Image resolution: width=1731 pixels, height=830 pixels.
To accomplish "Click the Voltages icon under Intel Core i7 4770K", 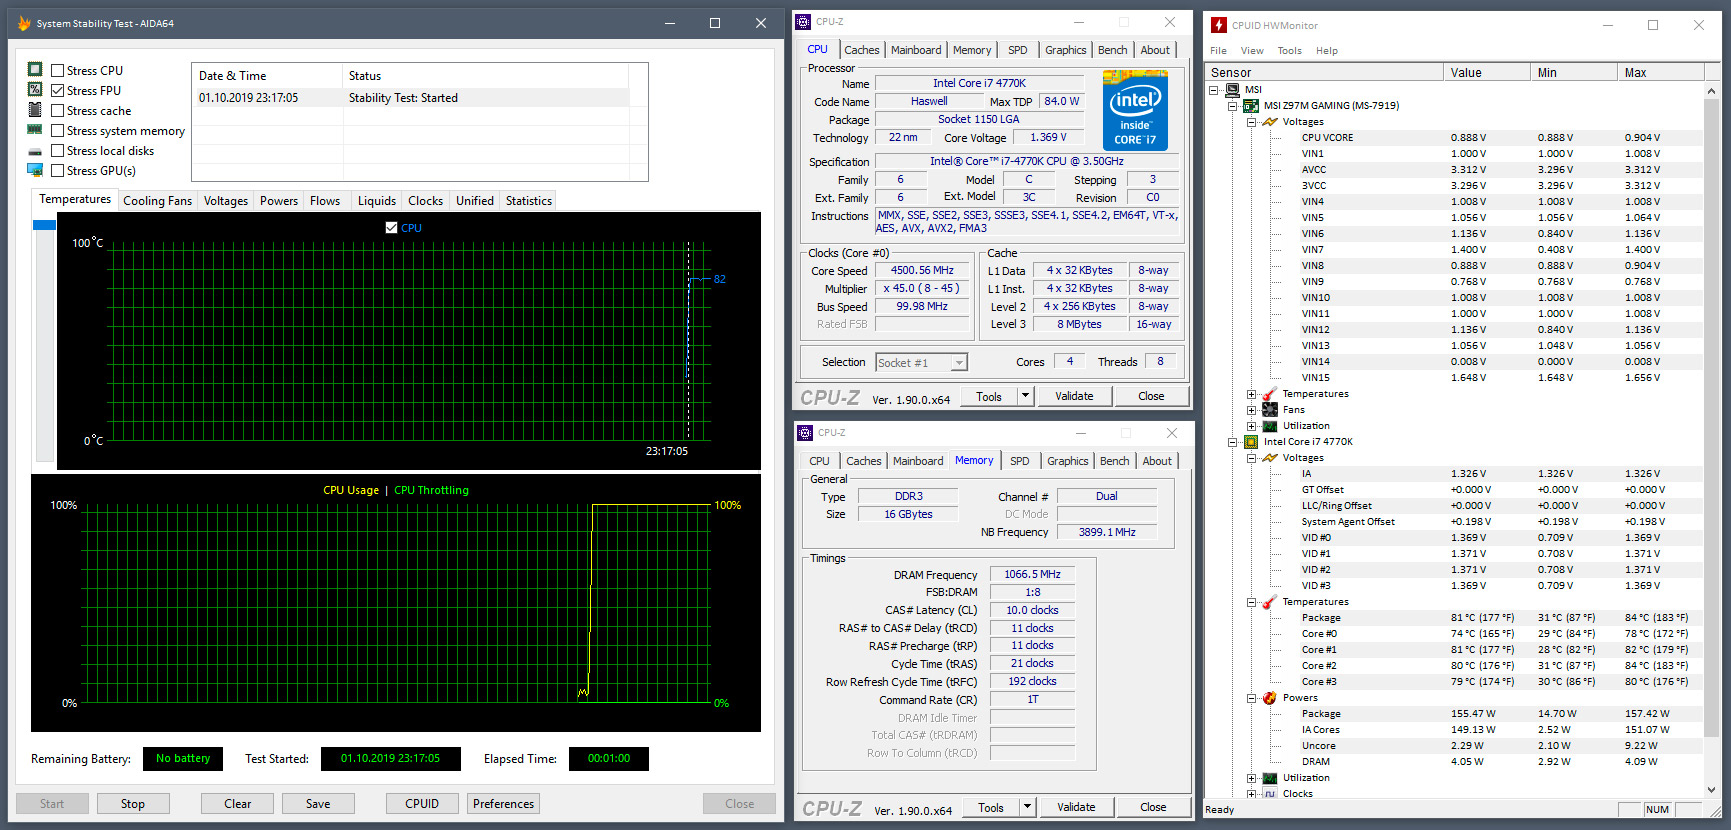I will (1270, 458).
